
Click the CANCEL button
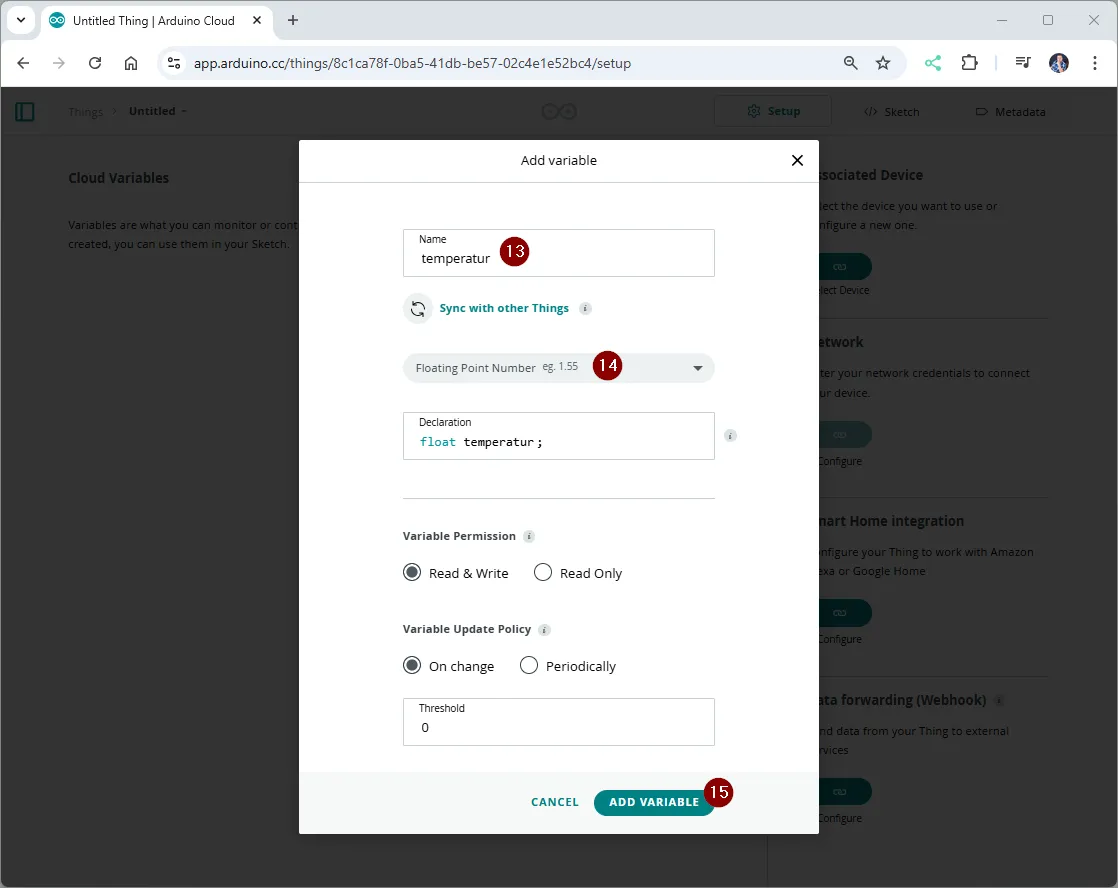[555, 802]
